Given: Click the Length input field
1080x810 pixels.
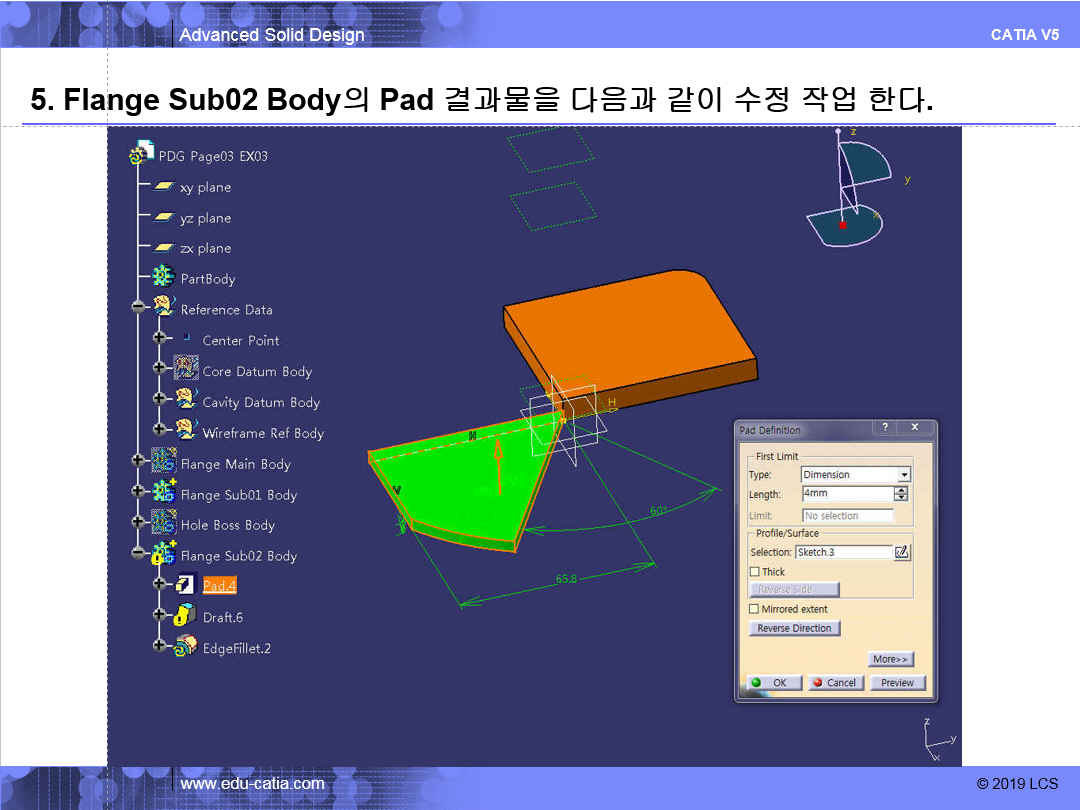Looking at the screenshot, I should (847, 494).
